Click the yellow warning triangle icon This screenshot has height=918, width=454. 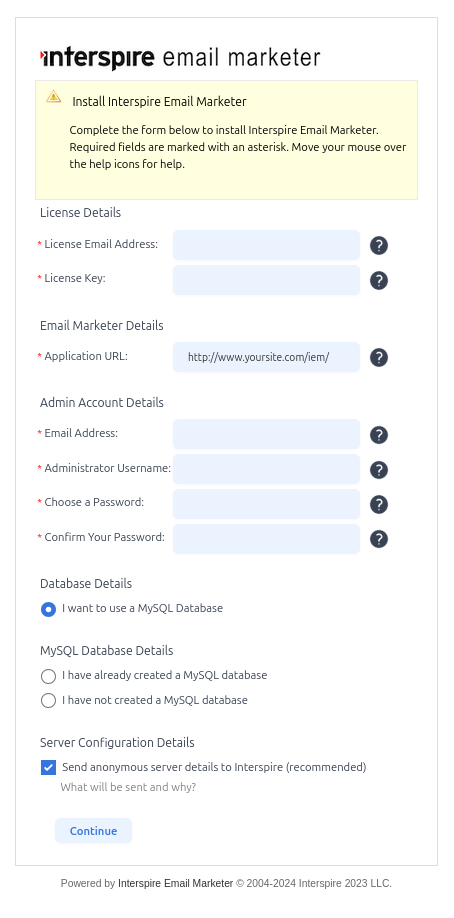click(x=53, y=97)
